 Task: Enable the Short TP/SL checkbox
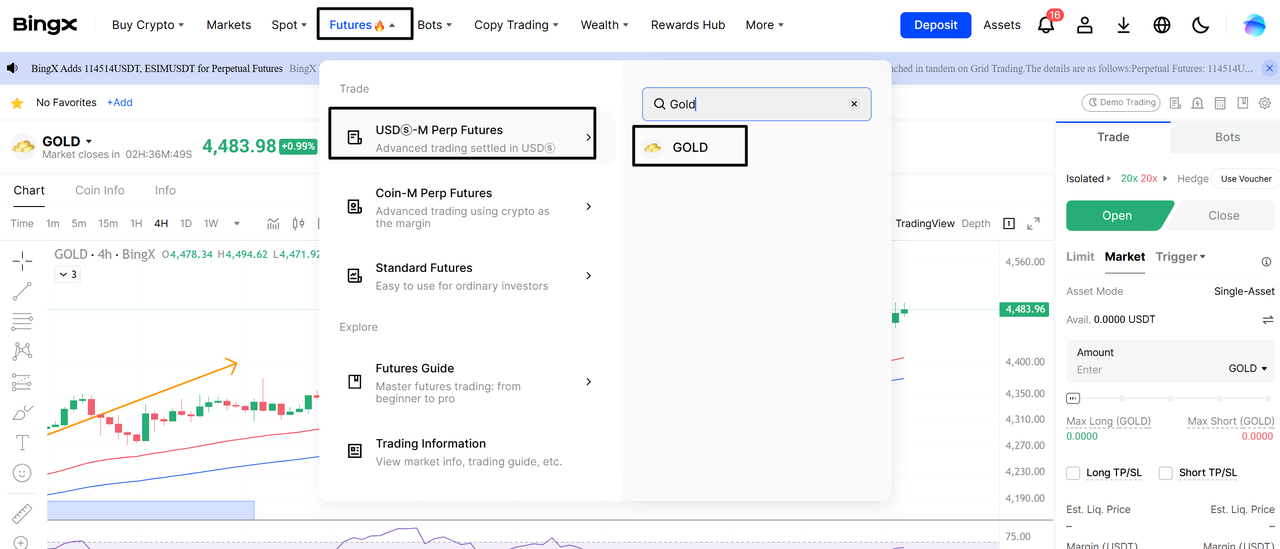click(x=1165, y=473)
